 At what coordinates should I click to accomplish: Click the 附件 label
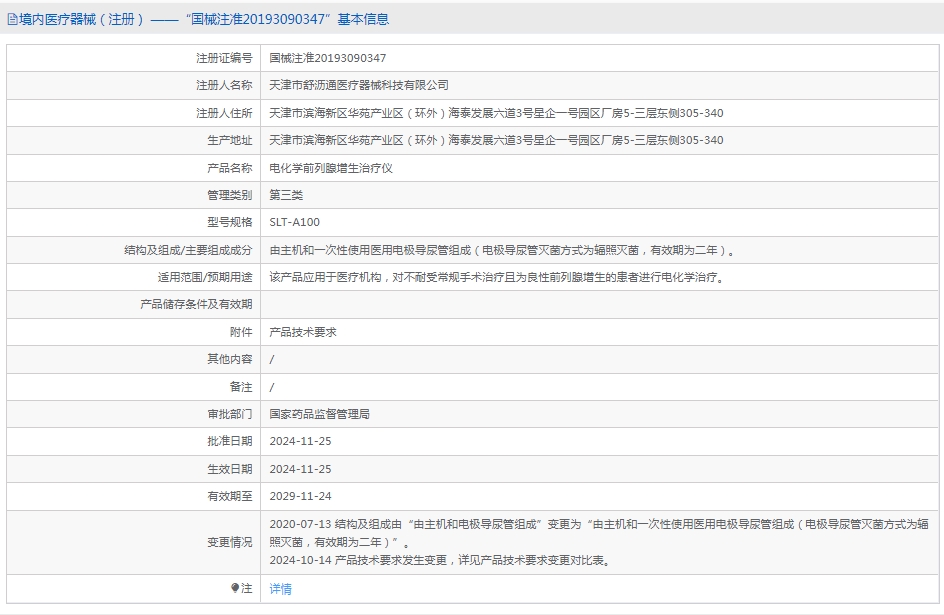click(x=241, y=332)
